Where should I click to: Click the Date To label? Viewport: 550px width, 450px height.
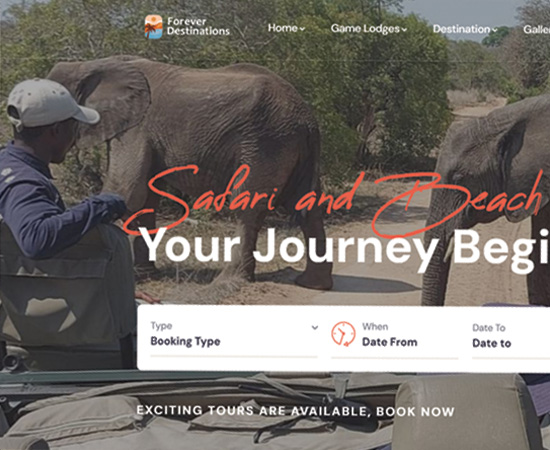[489, 328]
